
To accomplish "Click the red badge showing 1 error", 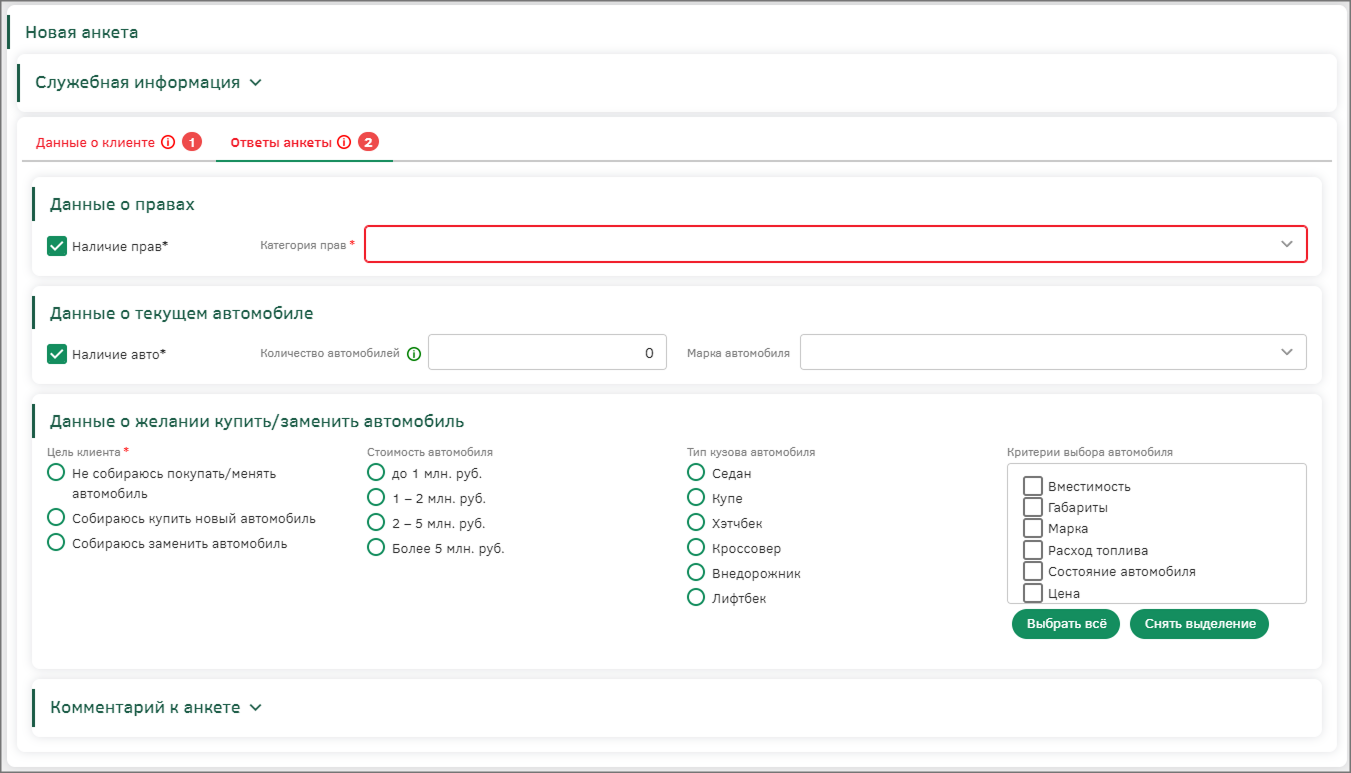I will click(192, 143).
